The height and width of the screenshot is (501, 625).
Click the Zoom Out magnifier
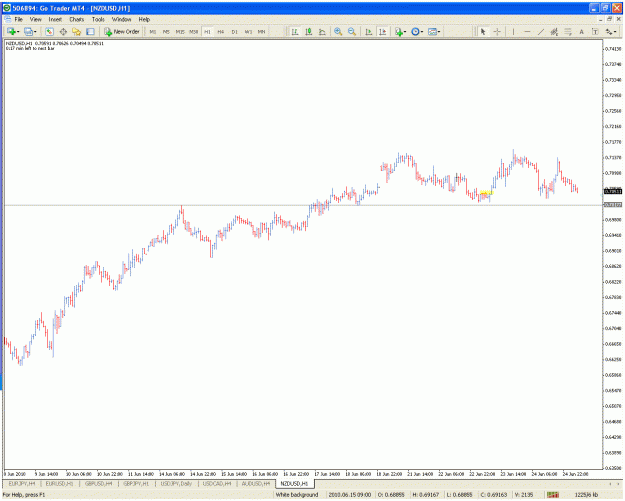tap(352, 31)
